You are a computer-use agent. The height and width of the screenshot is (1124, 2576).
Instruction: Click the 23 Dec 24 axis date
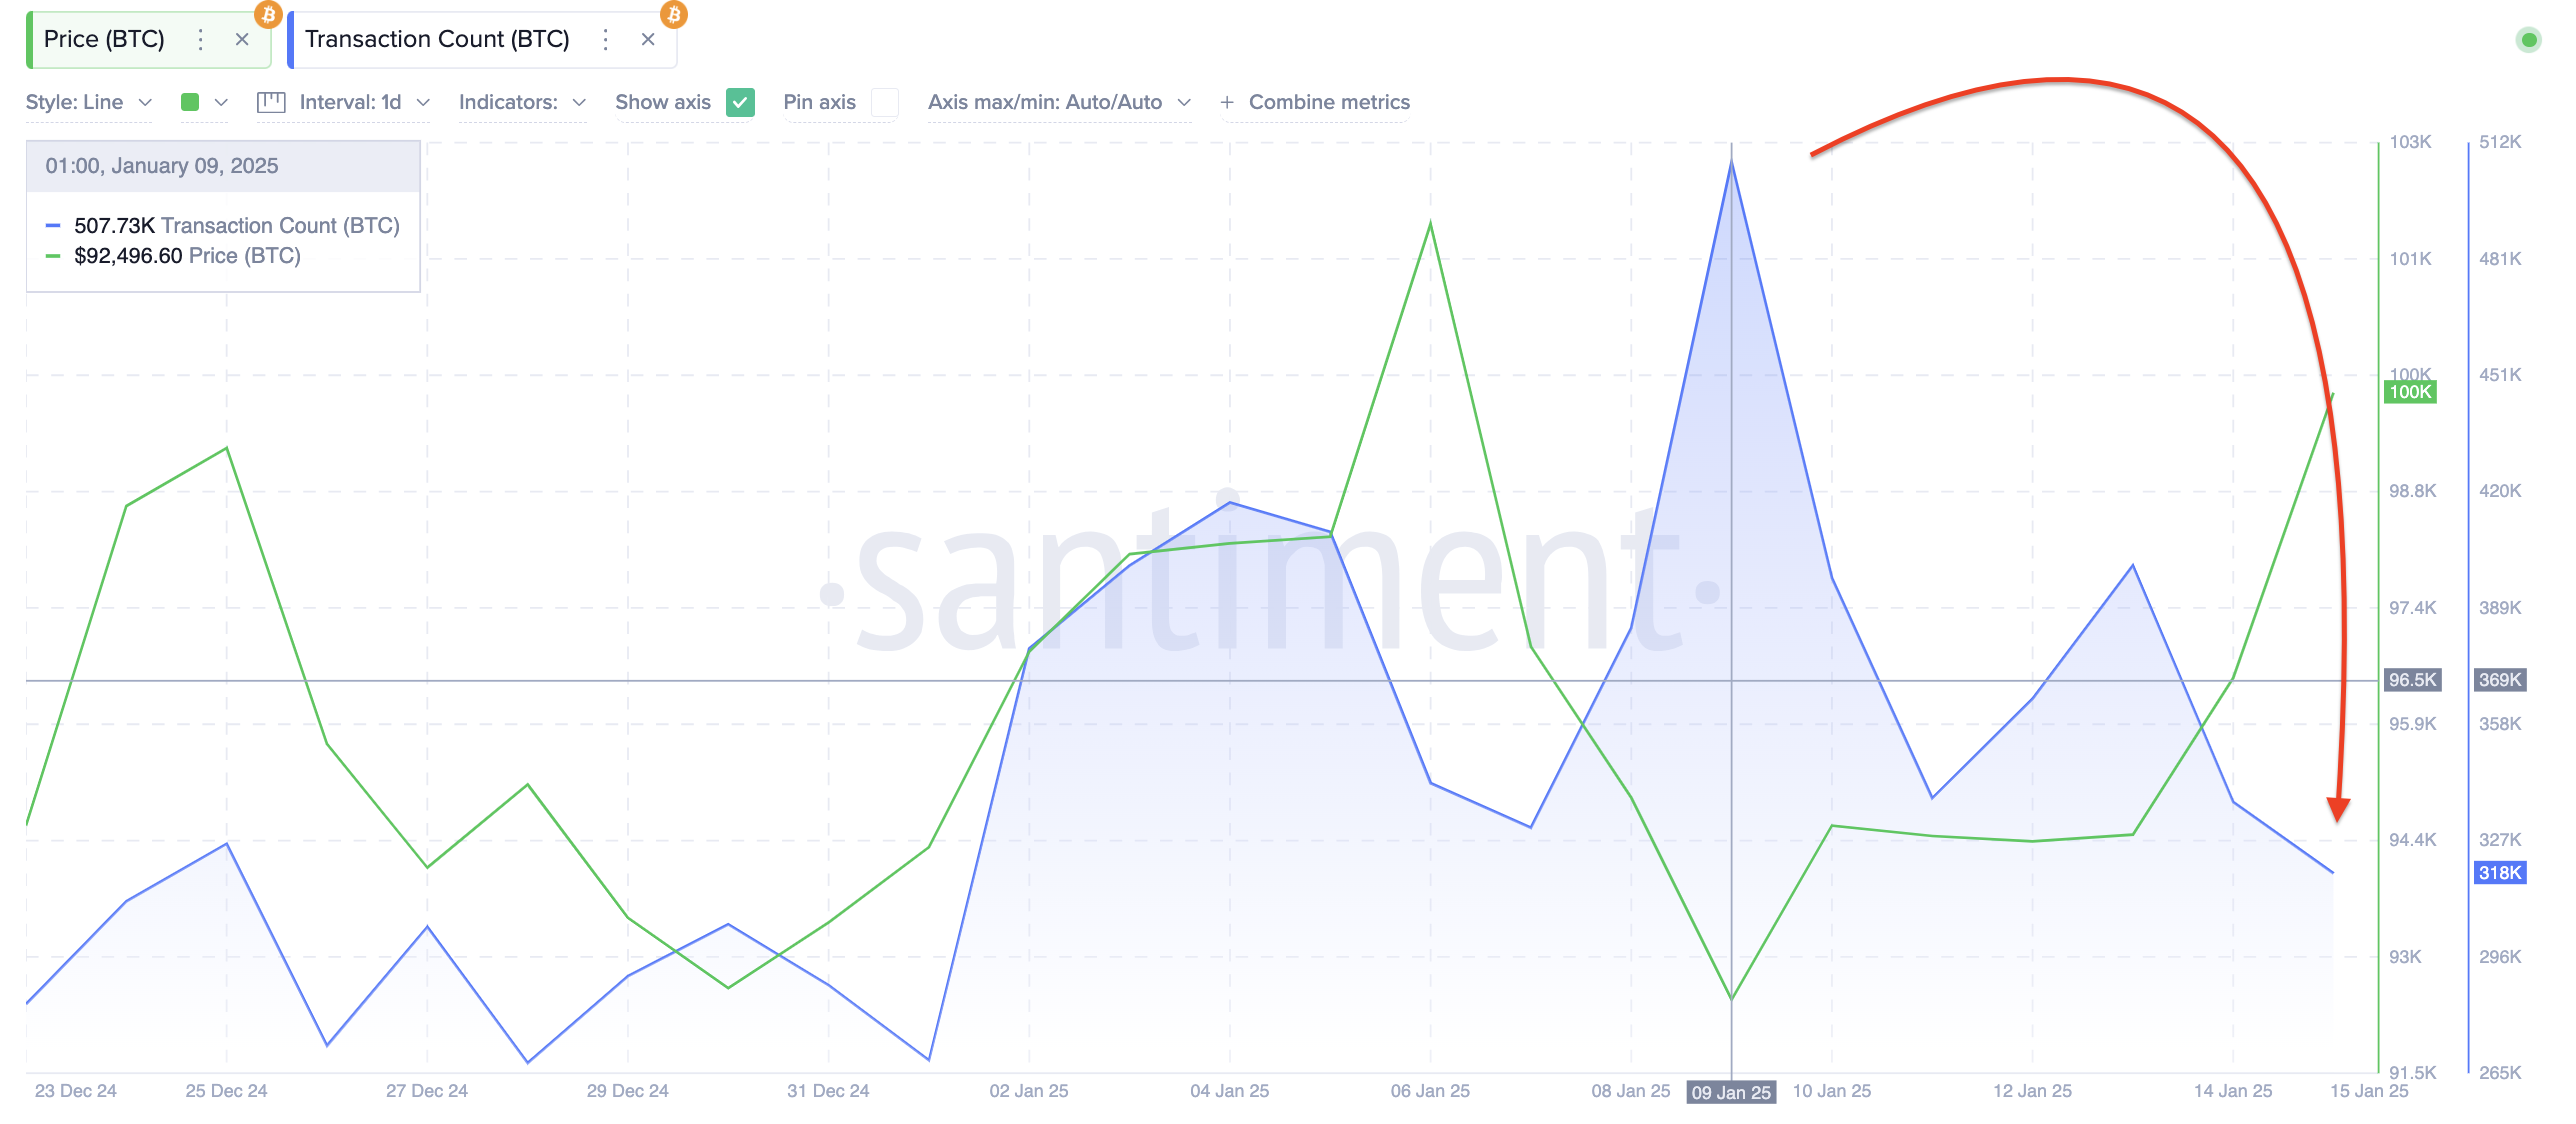click(76, 1091)
